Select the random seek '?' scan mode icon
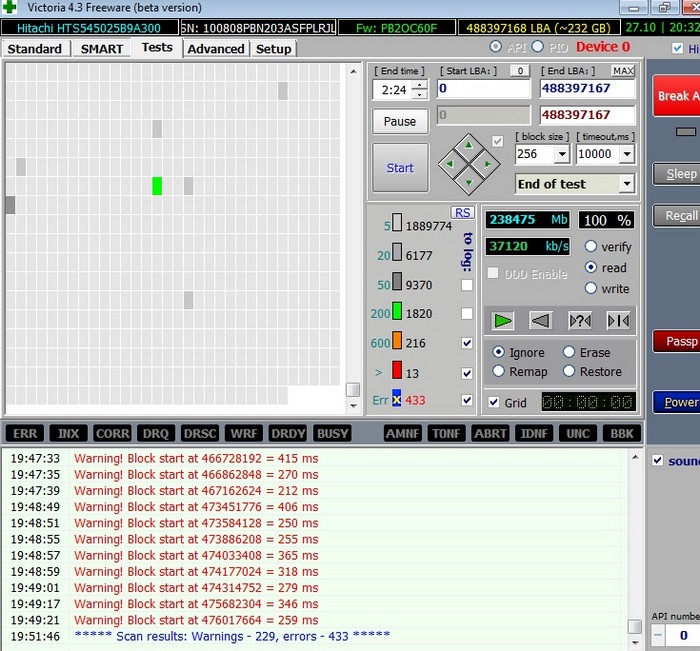 pos(580,320)
